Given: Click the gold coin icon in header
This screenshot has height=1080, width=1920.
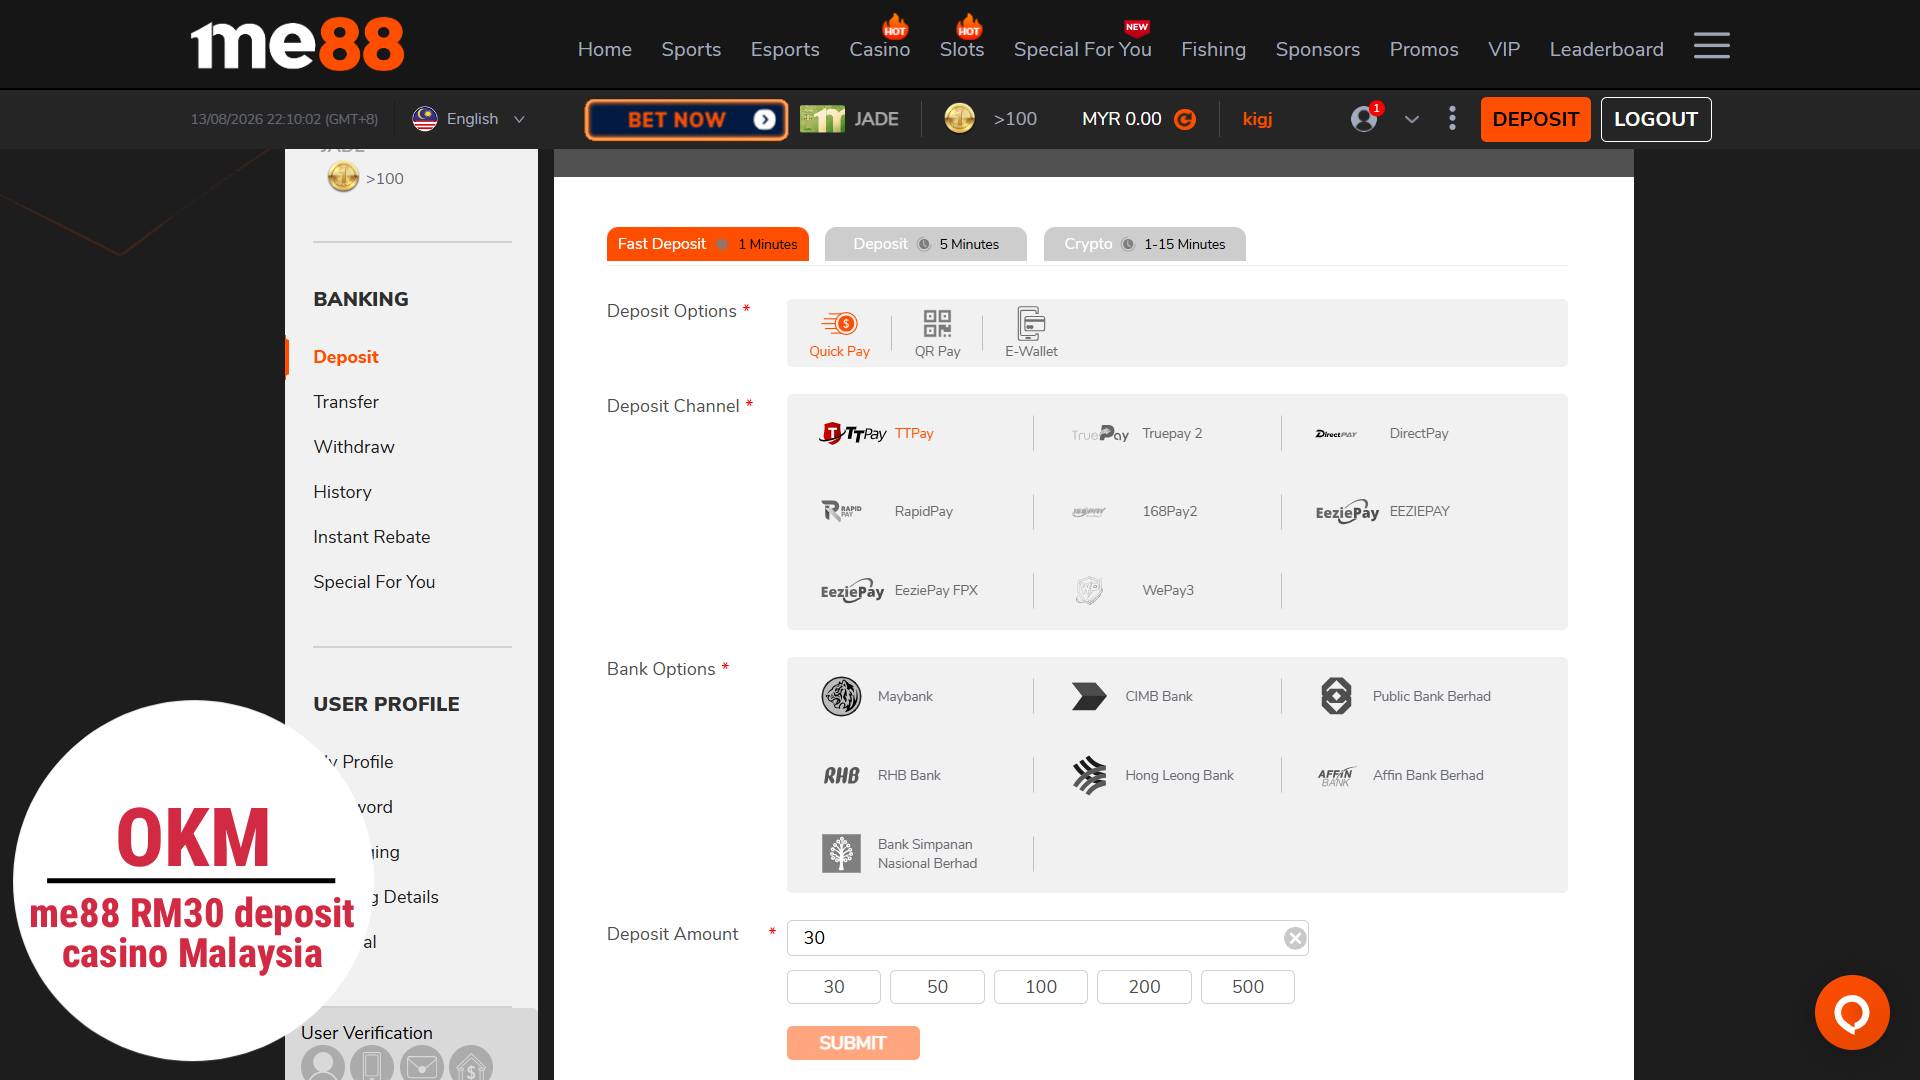Looking at the screenshot, I should (959, 118).
